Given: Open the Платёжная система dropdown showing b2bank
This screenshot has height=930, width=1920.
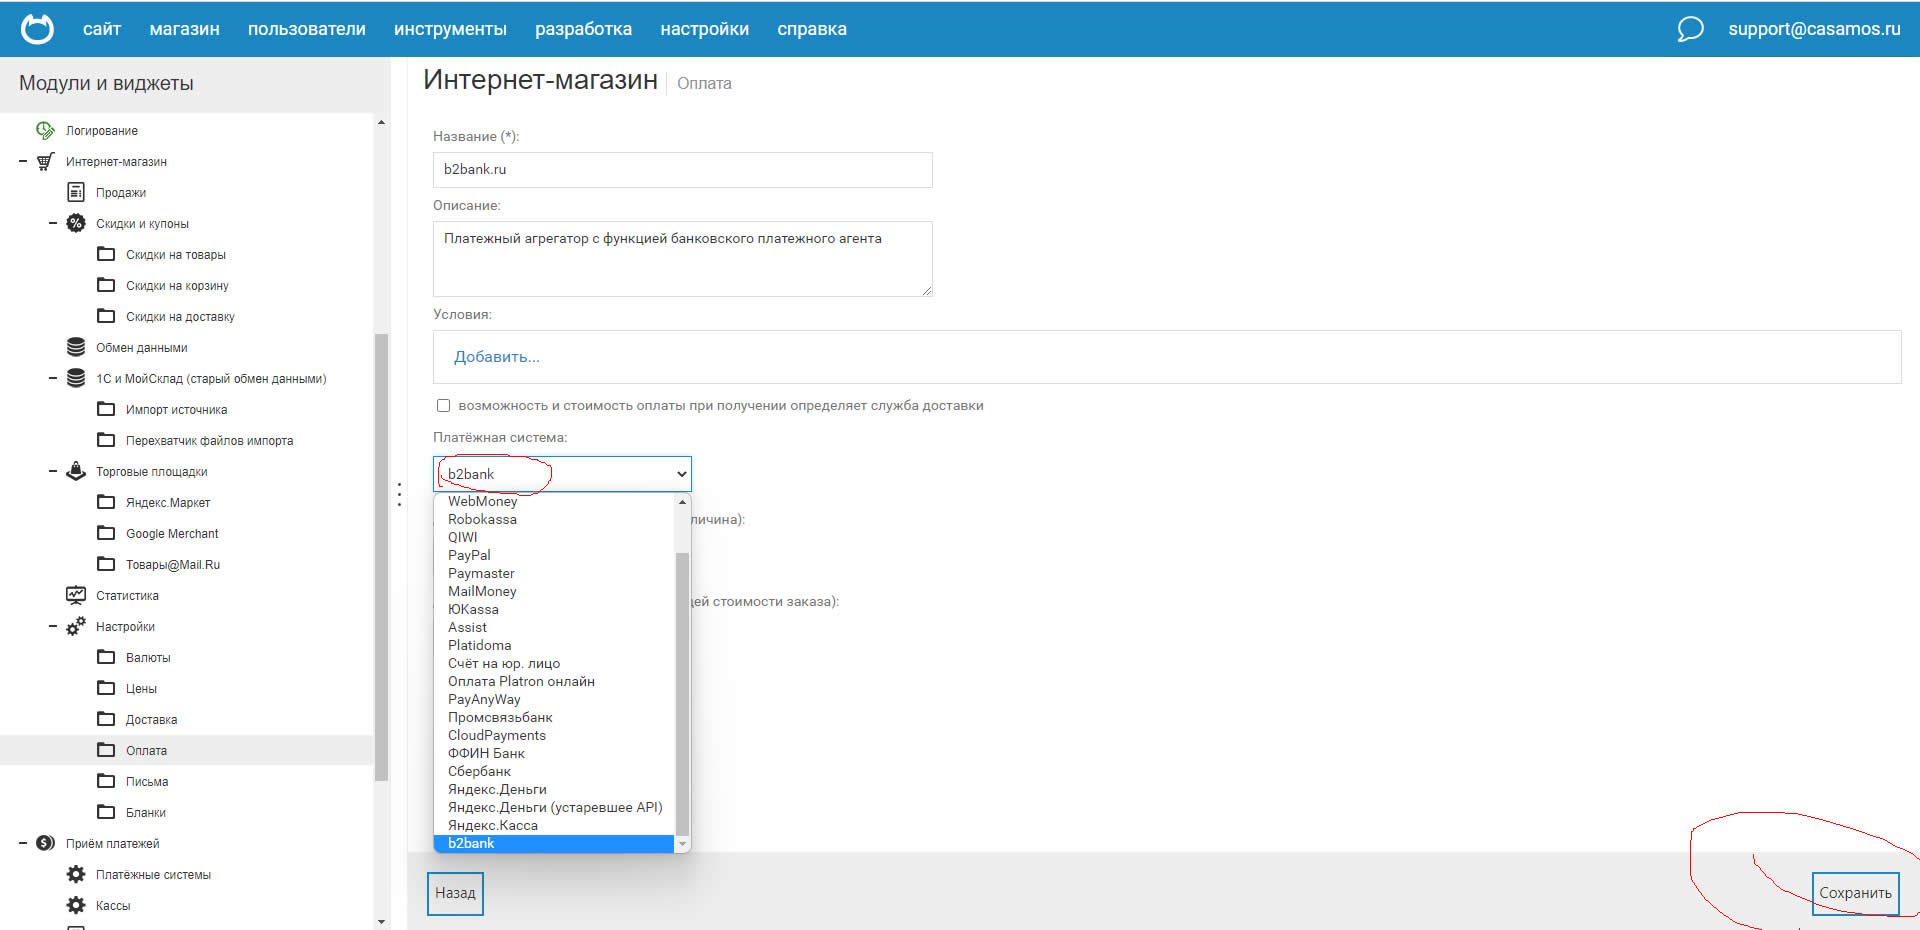Looking at the screenshot, I should [562, 474].
